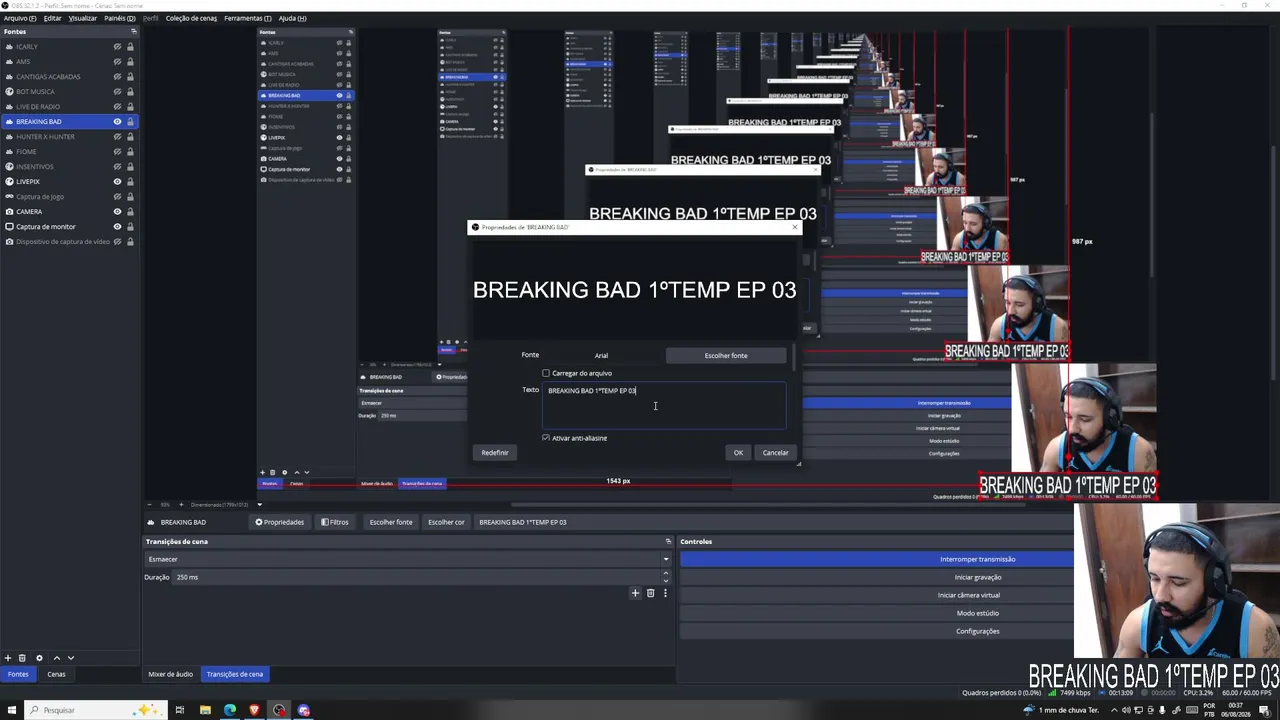Click the Texto input field in properties dialog
This screenshot has width=1280, height=720.
664,406
